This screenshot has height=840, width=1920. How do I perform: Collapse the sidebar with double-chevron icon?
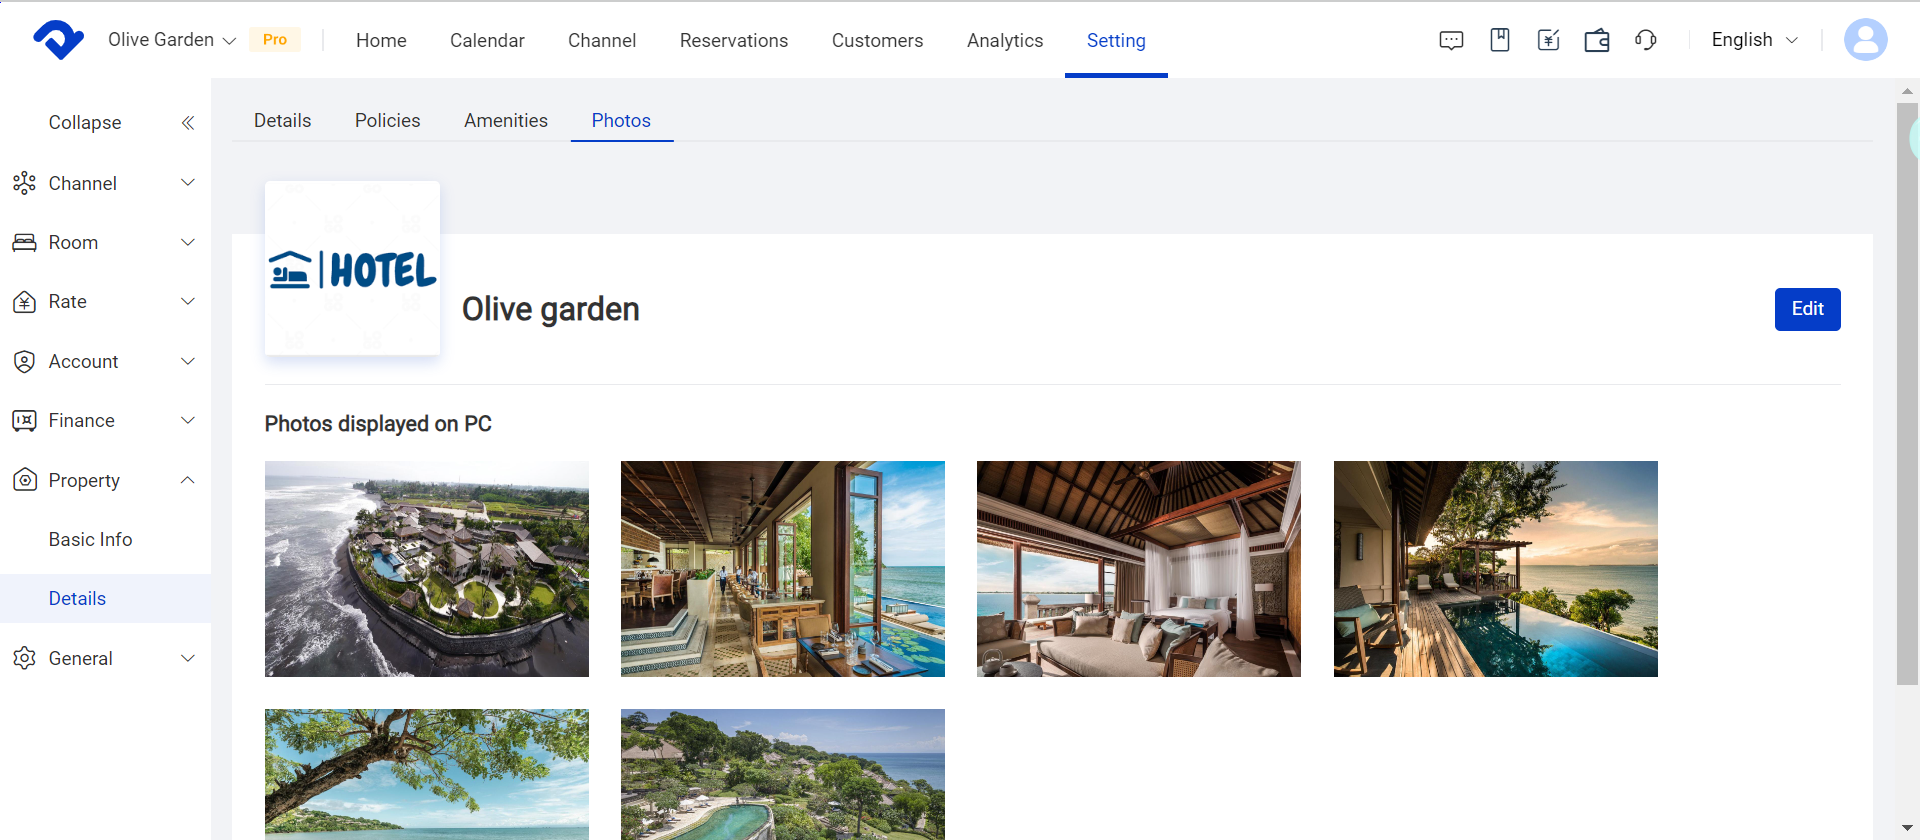[187, 123]
